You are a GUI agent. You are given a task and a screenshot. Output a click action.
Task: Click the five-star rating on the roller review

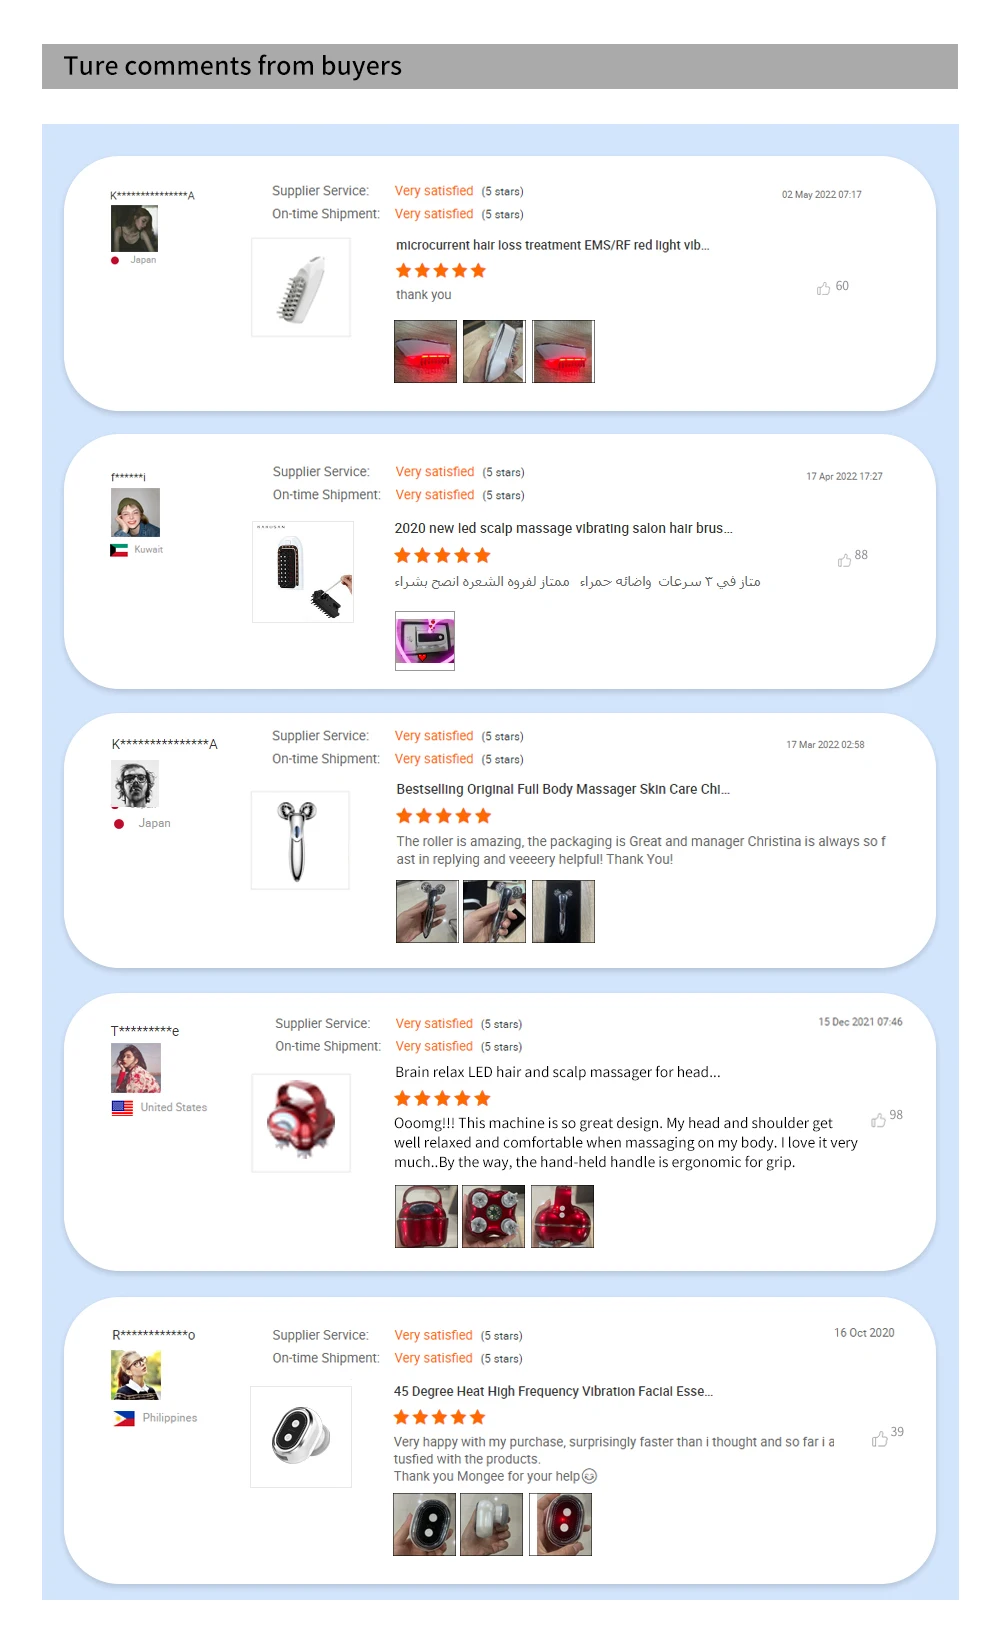pos(444,816)
